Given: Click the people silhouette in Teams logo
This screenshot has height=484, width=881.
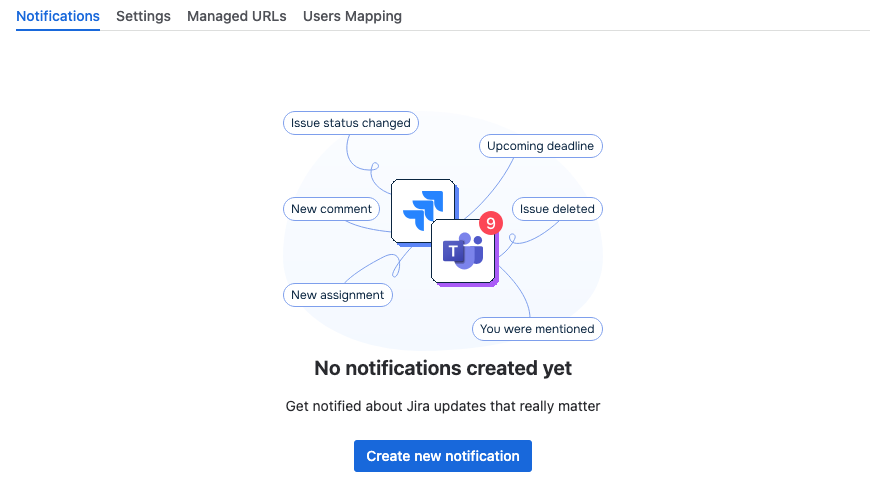Looking at the screenshot, I should 473,250.
